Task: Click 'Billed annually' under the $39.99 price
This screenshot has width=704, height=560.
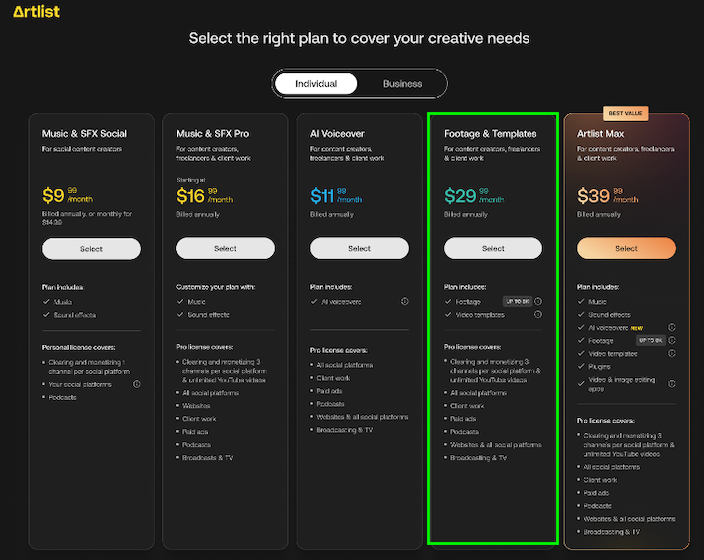Action: pyautogui.click(x=599, y=215)
